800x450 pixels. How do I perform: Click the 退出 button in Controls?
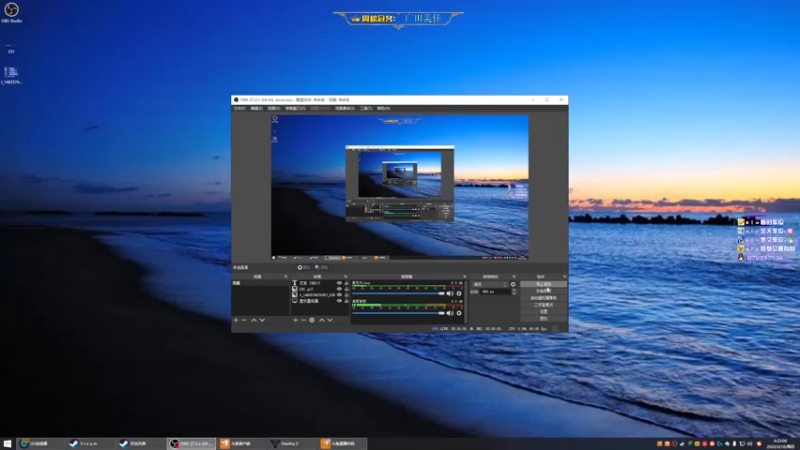pos(543,318)
